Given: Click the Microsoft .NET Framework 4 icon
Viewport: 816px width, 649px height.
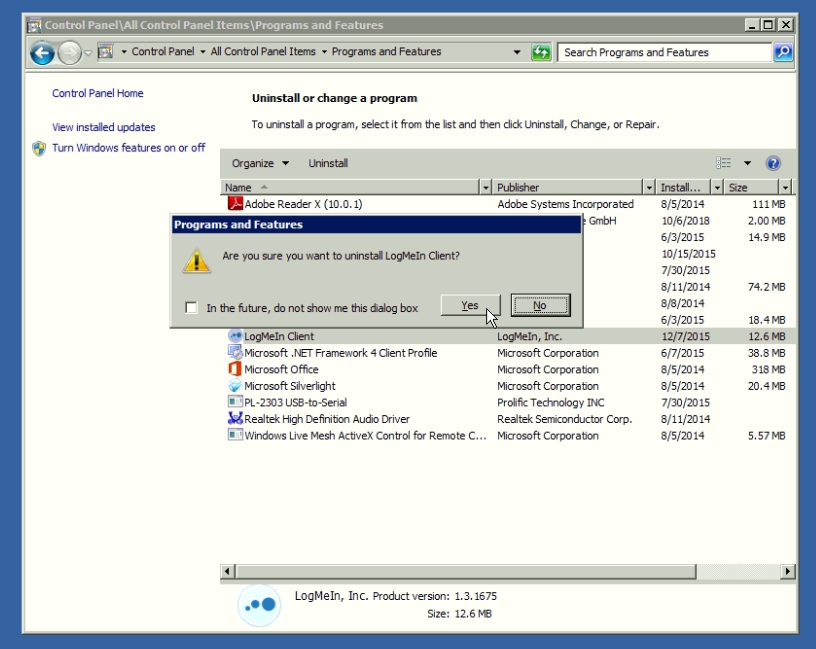Looking at the screenshot, I should (235, 352).
